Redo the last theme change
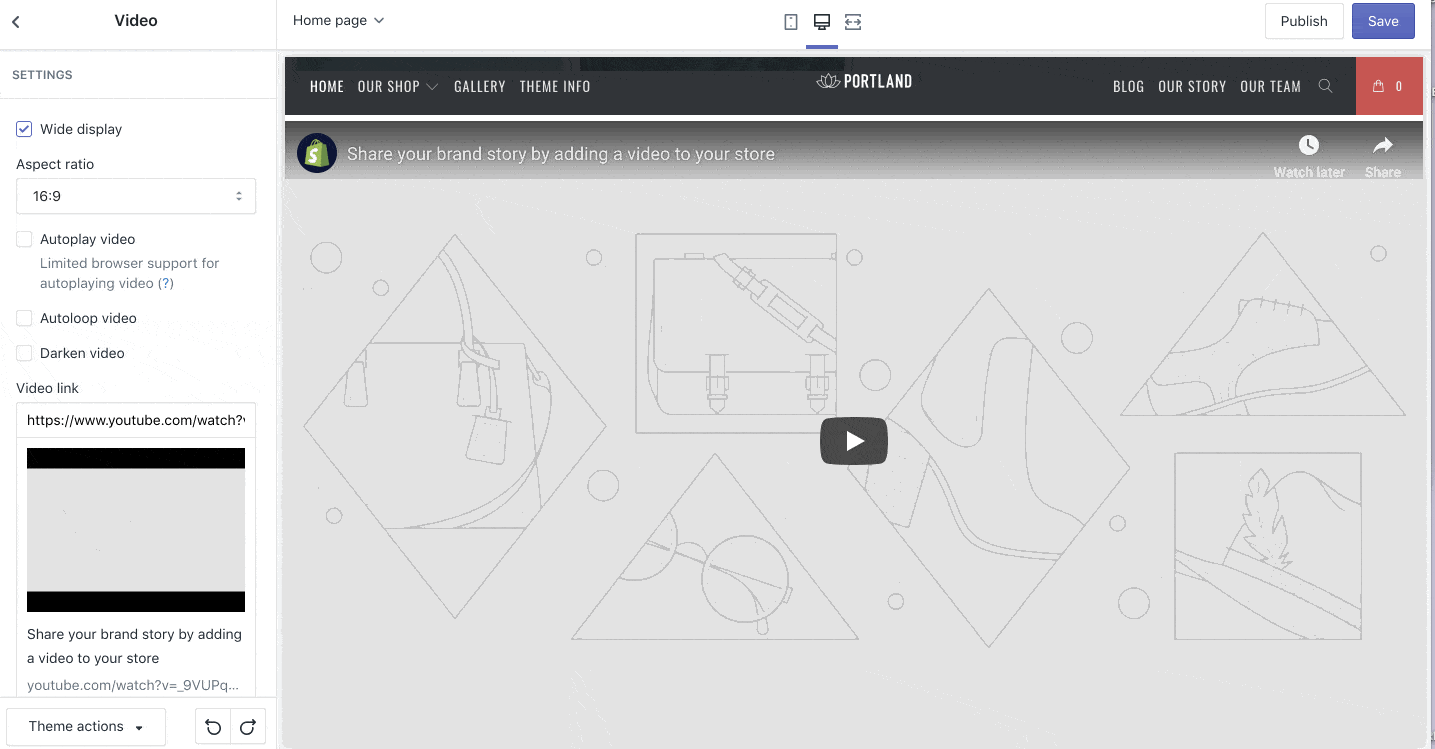 (247, 726)
